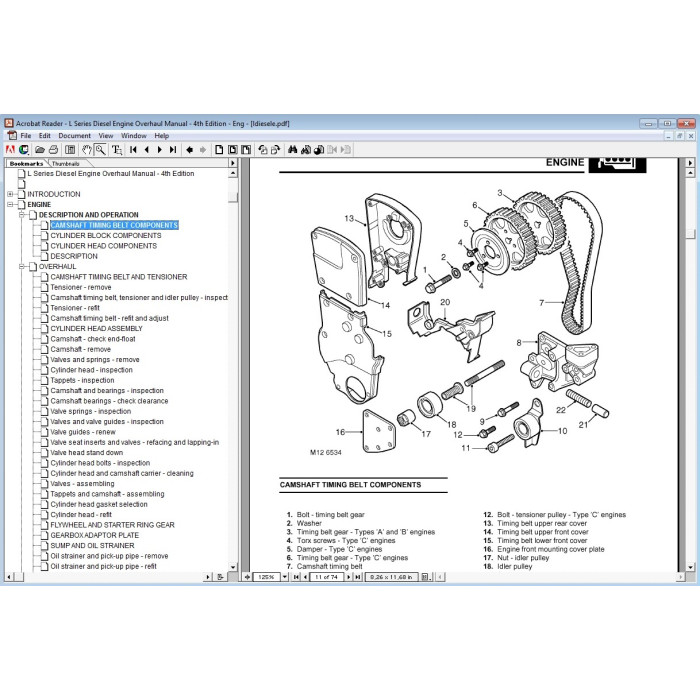Click the zoom-out plus button beside 125%
The image size is (700, 700).
(247, 577)
